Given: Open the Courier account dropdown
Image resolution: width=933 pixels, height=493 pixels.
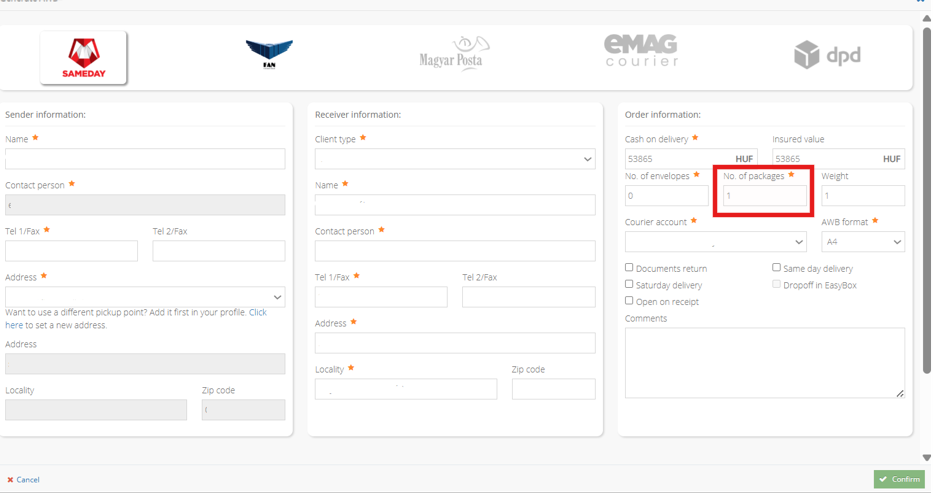Looking at the screenshot, I should coord(715,242).
